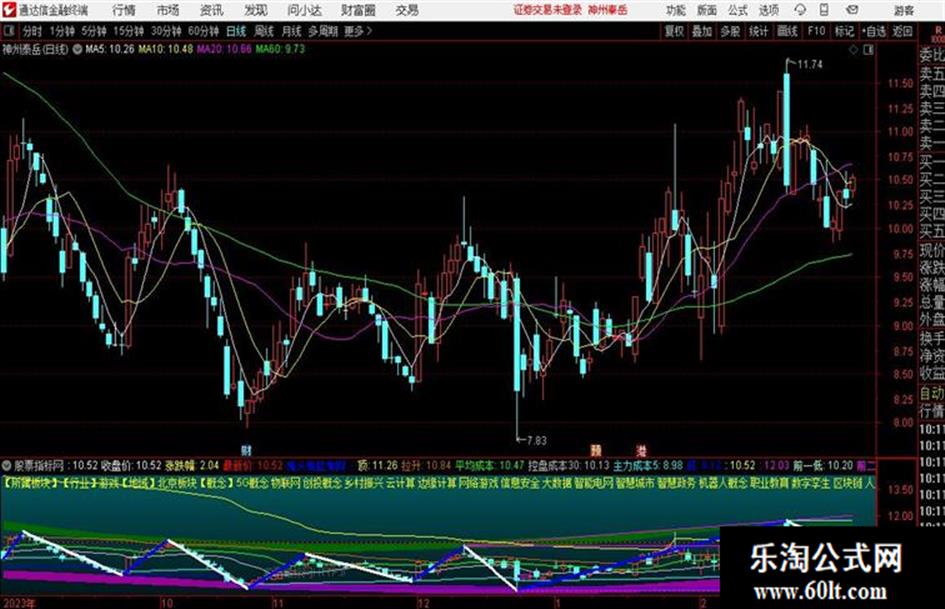Click the MA10: 10.48 indicator value
Image resolution: width=945 pixels, height=609 pixels.
(166, 49)
